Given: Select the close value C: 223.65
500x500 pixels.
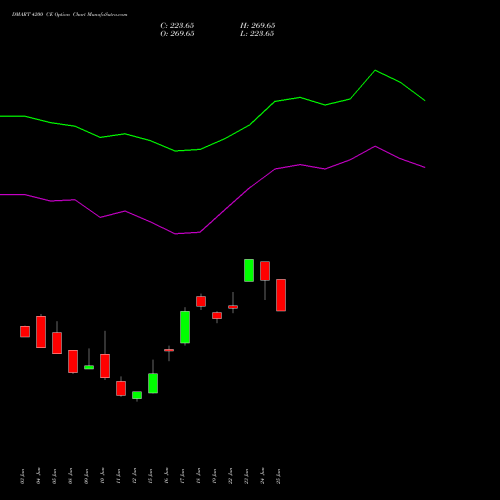Looking at the screenshot, I should 177,26.
